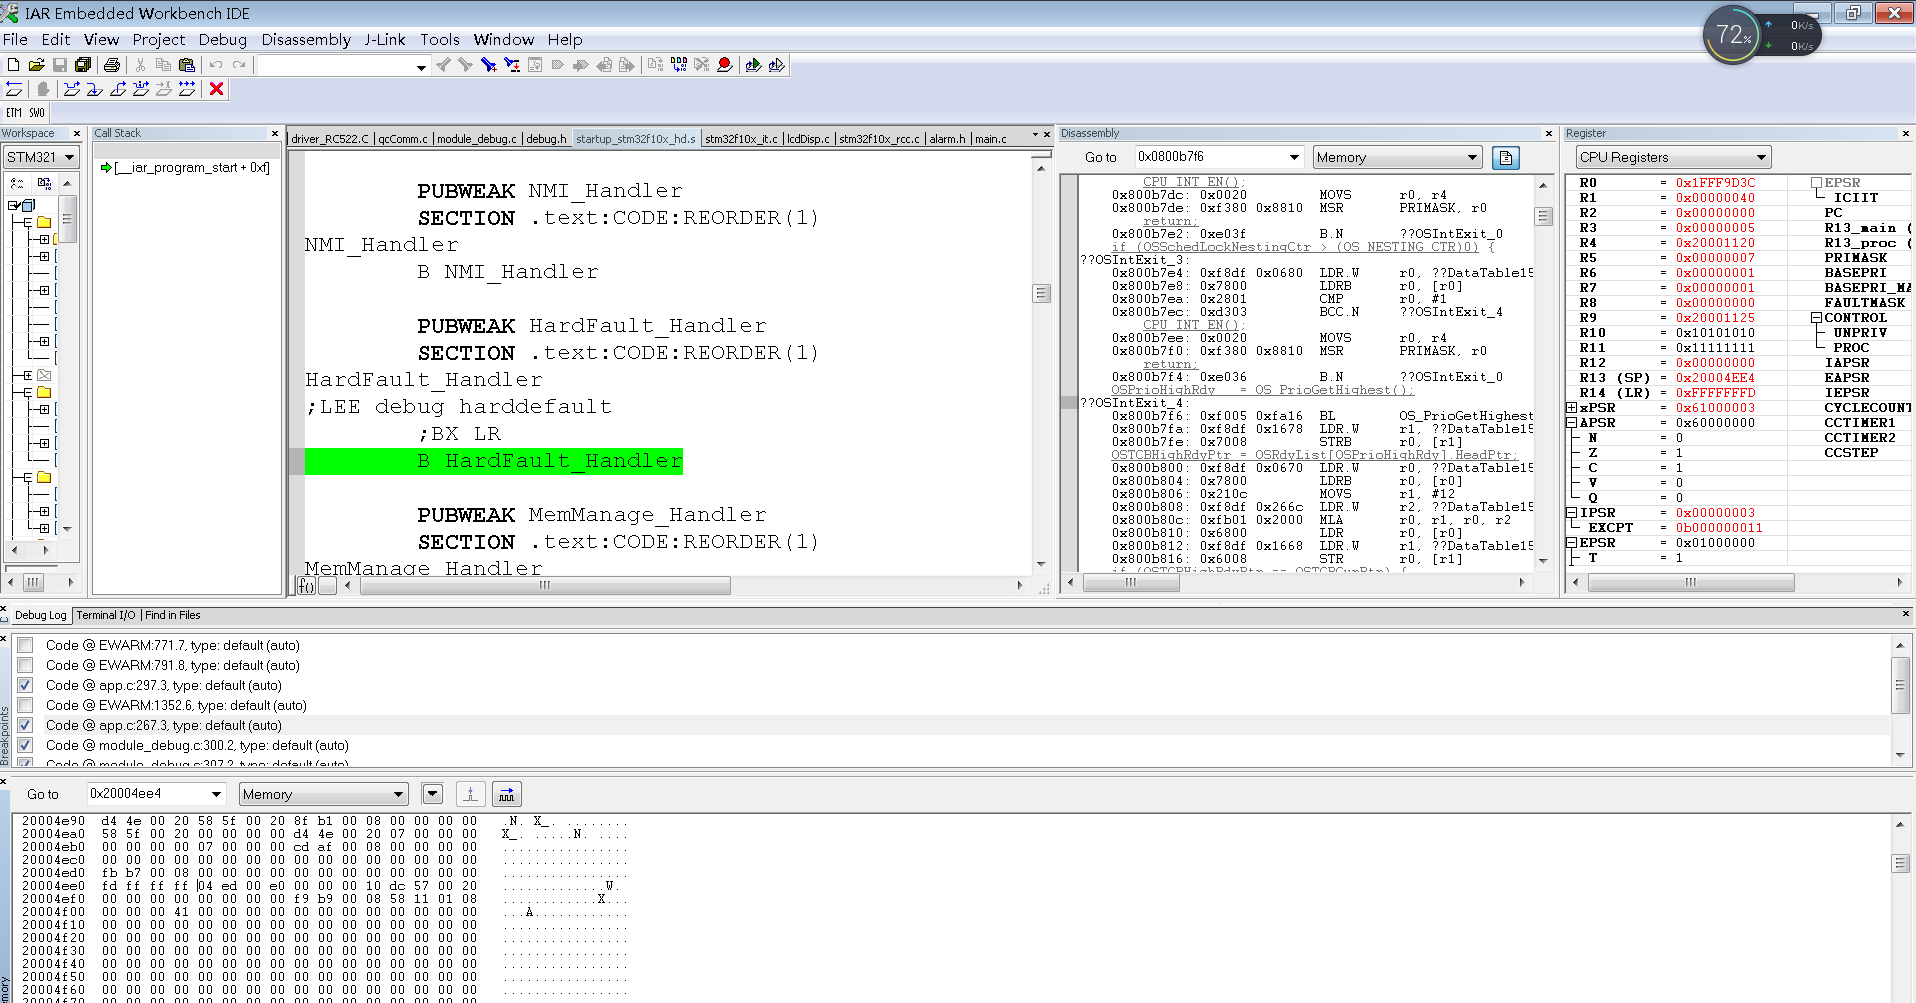
Task: Click the R13 (SP) register value 0x20004EE4
Action: coord(1715,378)
